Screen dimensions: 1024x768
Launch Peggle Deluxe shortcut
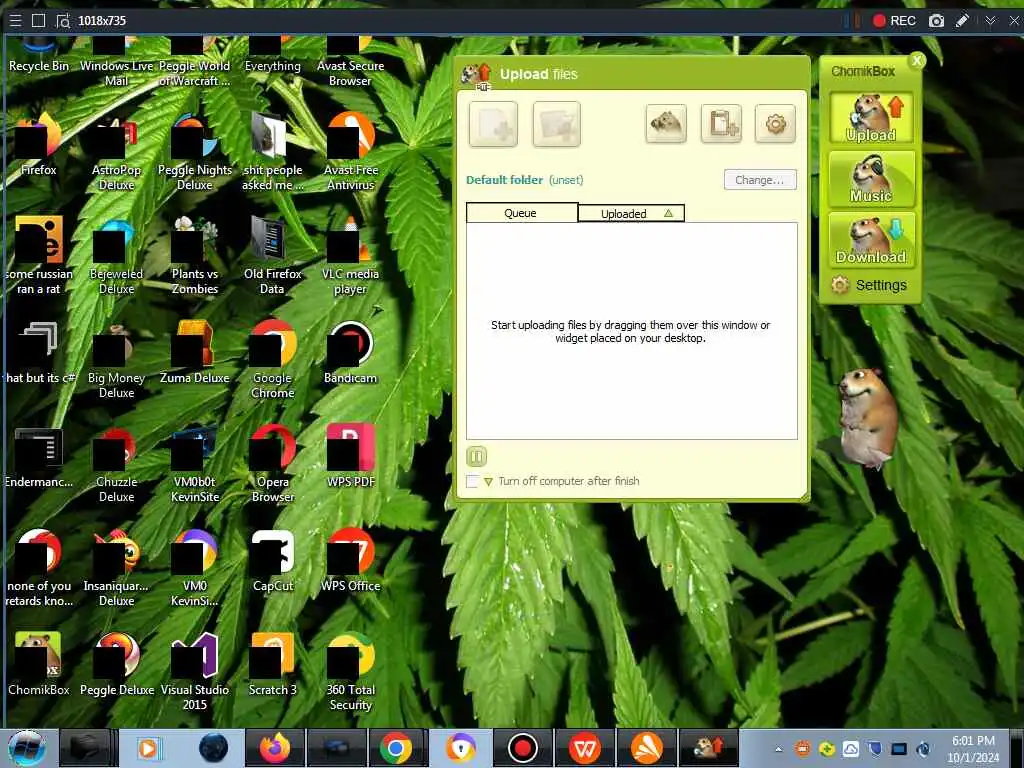click(x=117, y=664)
